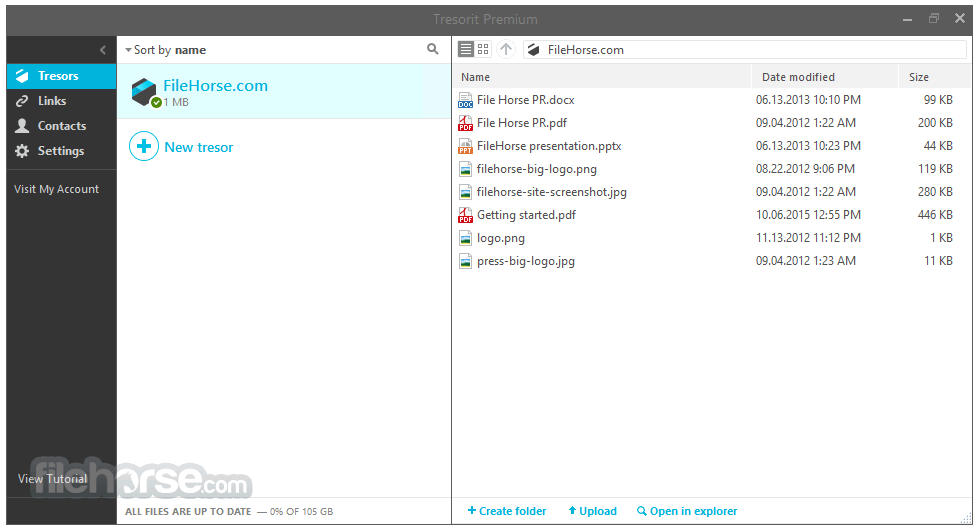Open the Sort by name dropdown
The width and height of the screenshot is (977, 529).
click(165, 50)
